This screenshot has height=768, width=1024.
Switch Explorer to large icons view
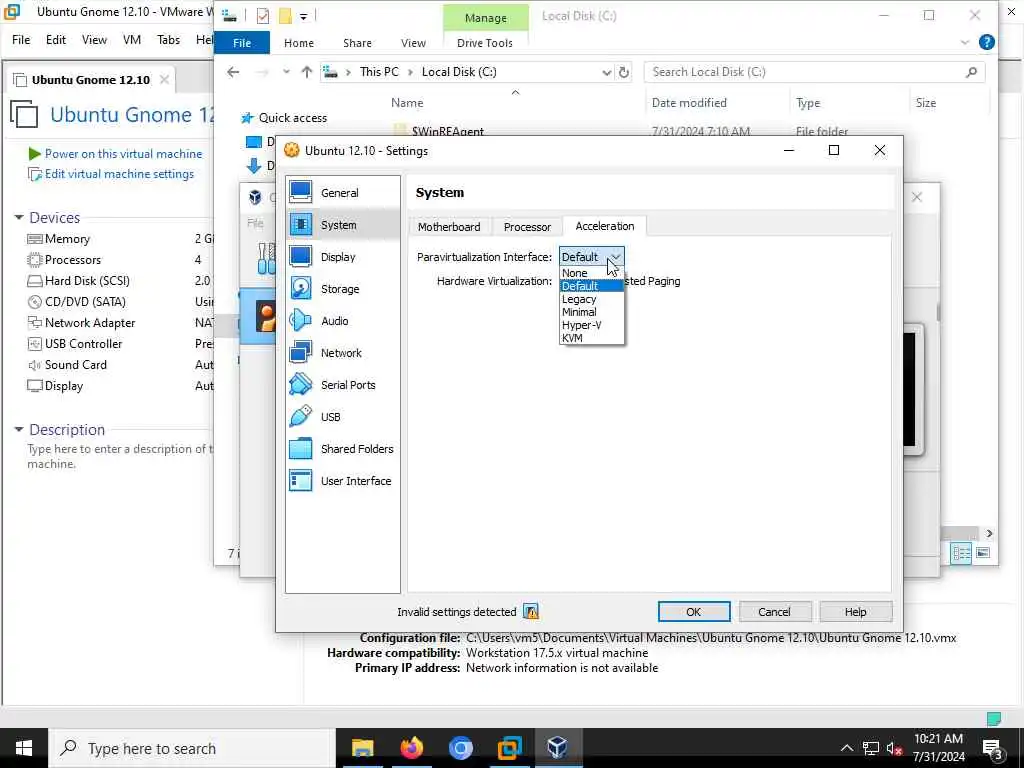tap(983, 554)
